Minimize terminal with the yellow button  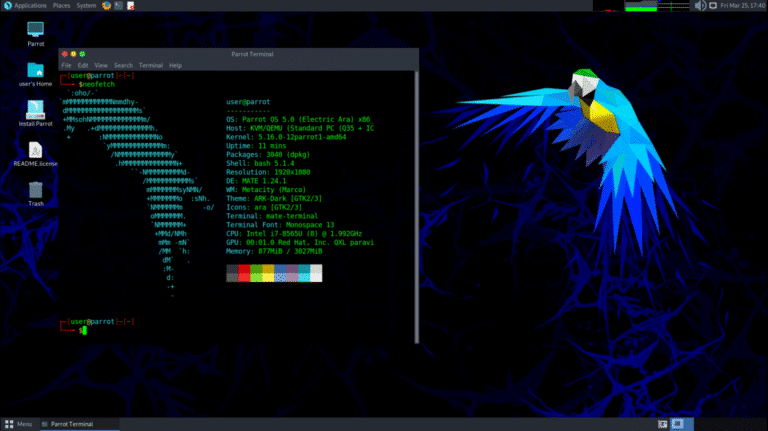[x=73, y=54]
